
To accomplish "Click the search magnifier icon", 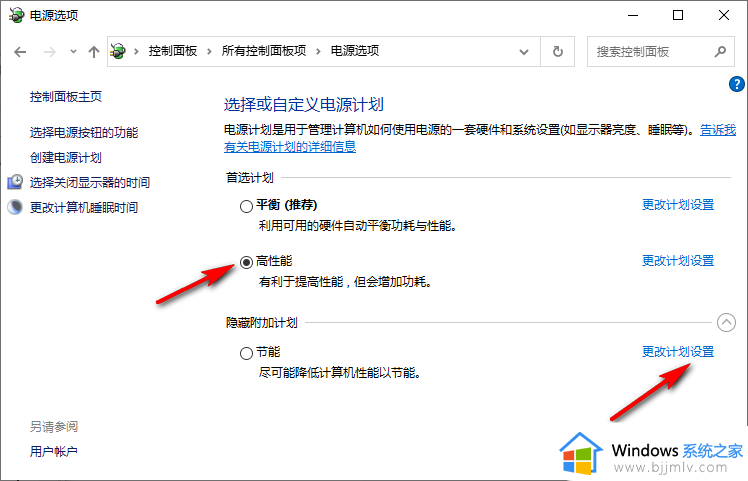I will pyautogui.click(x=719, y=51).
